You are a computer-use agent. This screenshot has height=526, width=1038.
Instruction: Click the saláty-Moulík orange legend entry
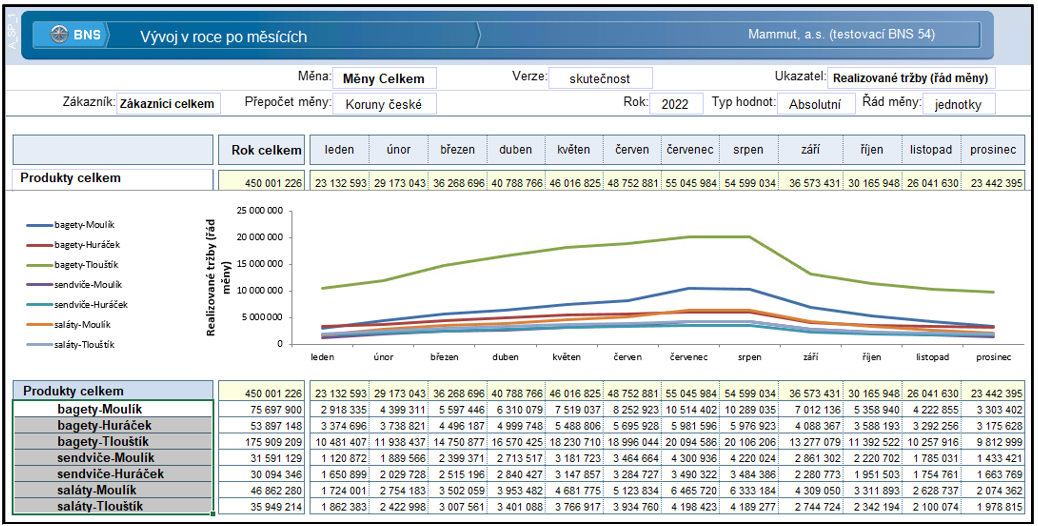(68, 325)
